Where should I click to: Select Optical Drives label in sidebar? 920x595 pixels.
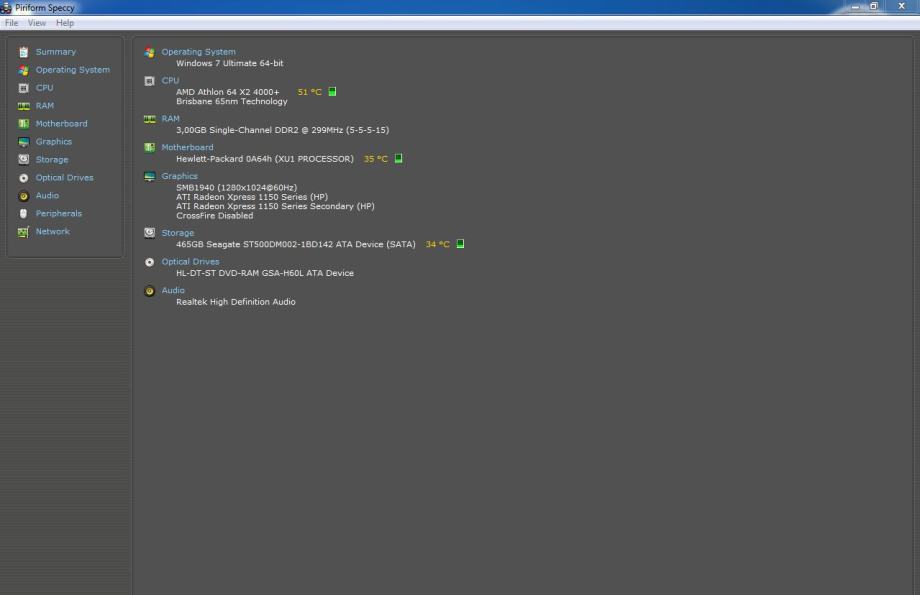coord(65,177)
